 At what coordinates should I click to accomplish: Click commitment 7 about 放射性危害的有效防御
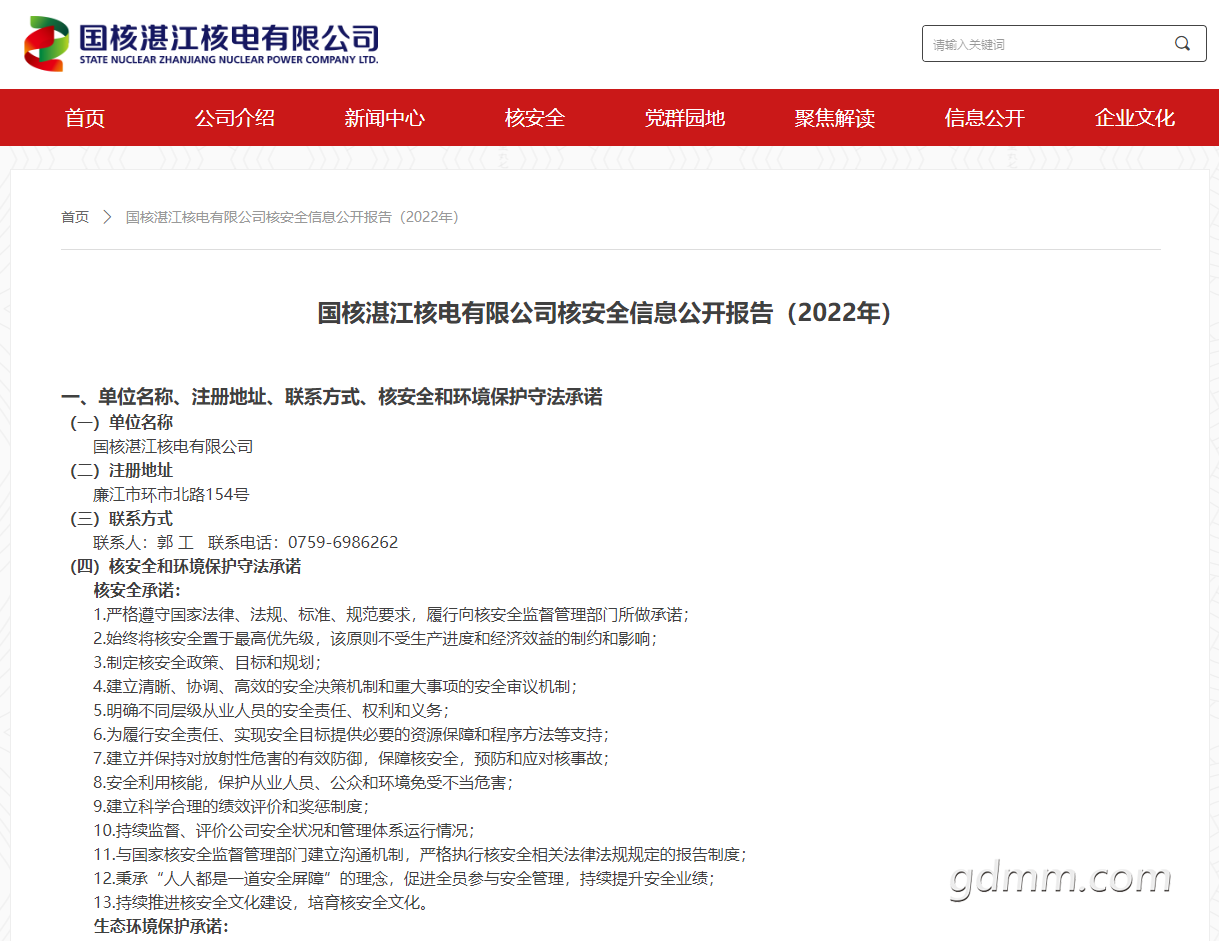[x=351, y=758]
